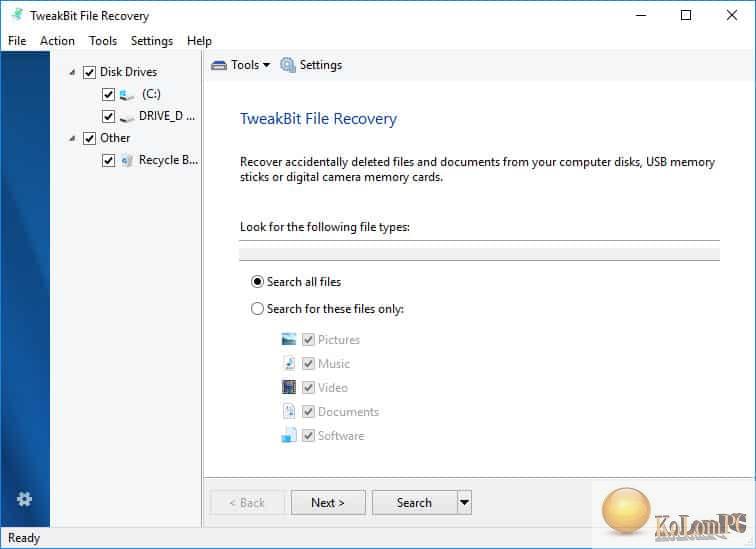Toggle the Video checkbox
Image resolution: width=756 pixels, height=549 pixels.
[309, 388]
